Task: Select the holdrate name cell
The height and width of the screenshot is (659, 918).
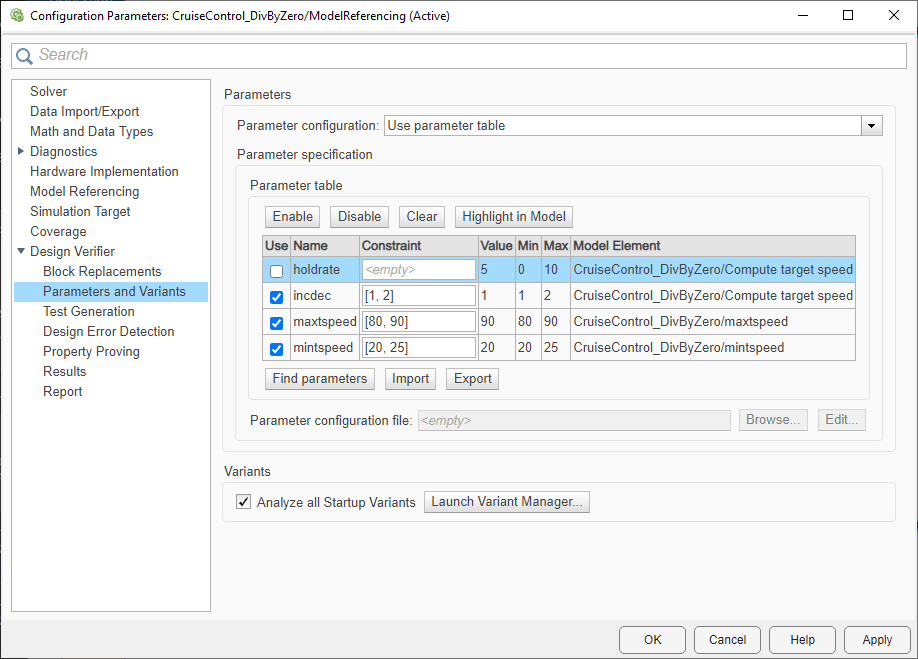Action: click(x=325, y=270)
